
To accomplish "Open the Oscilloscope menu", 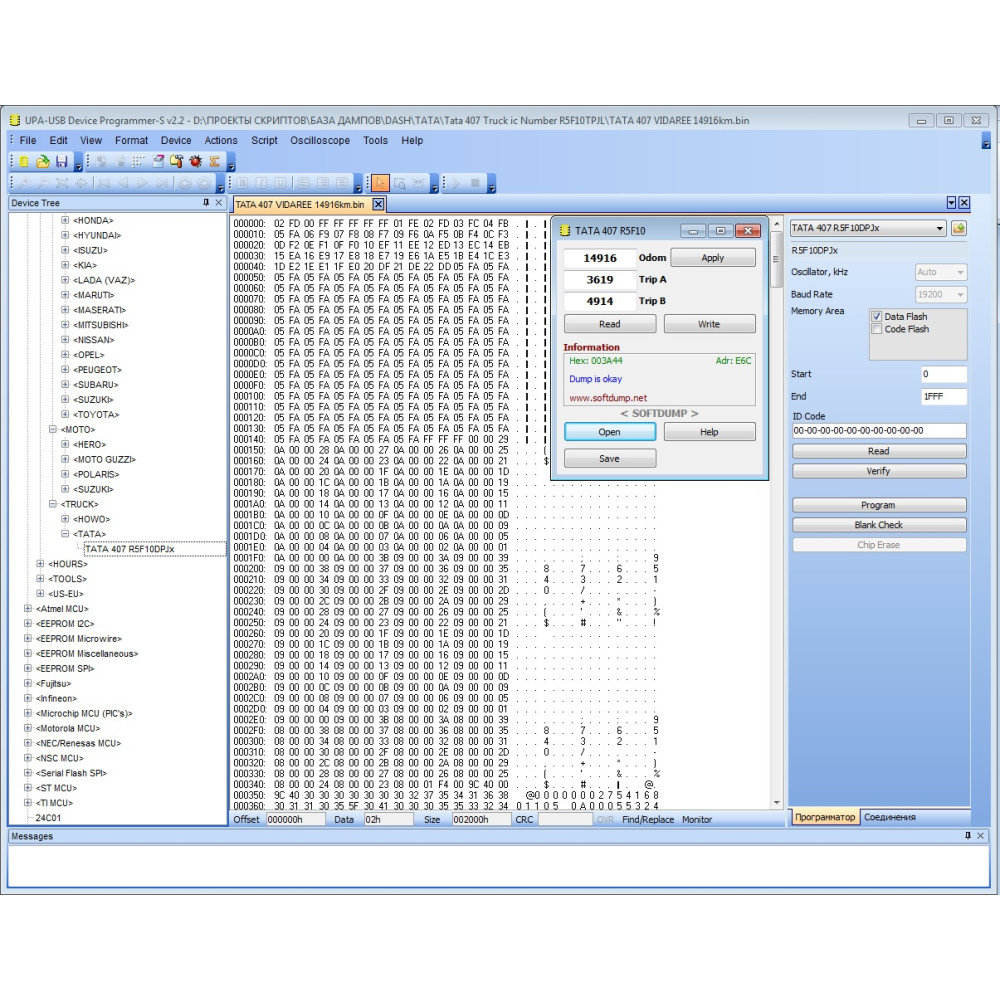I will (x=320, y=140).
